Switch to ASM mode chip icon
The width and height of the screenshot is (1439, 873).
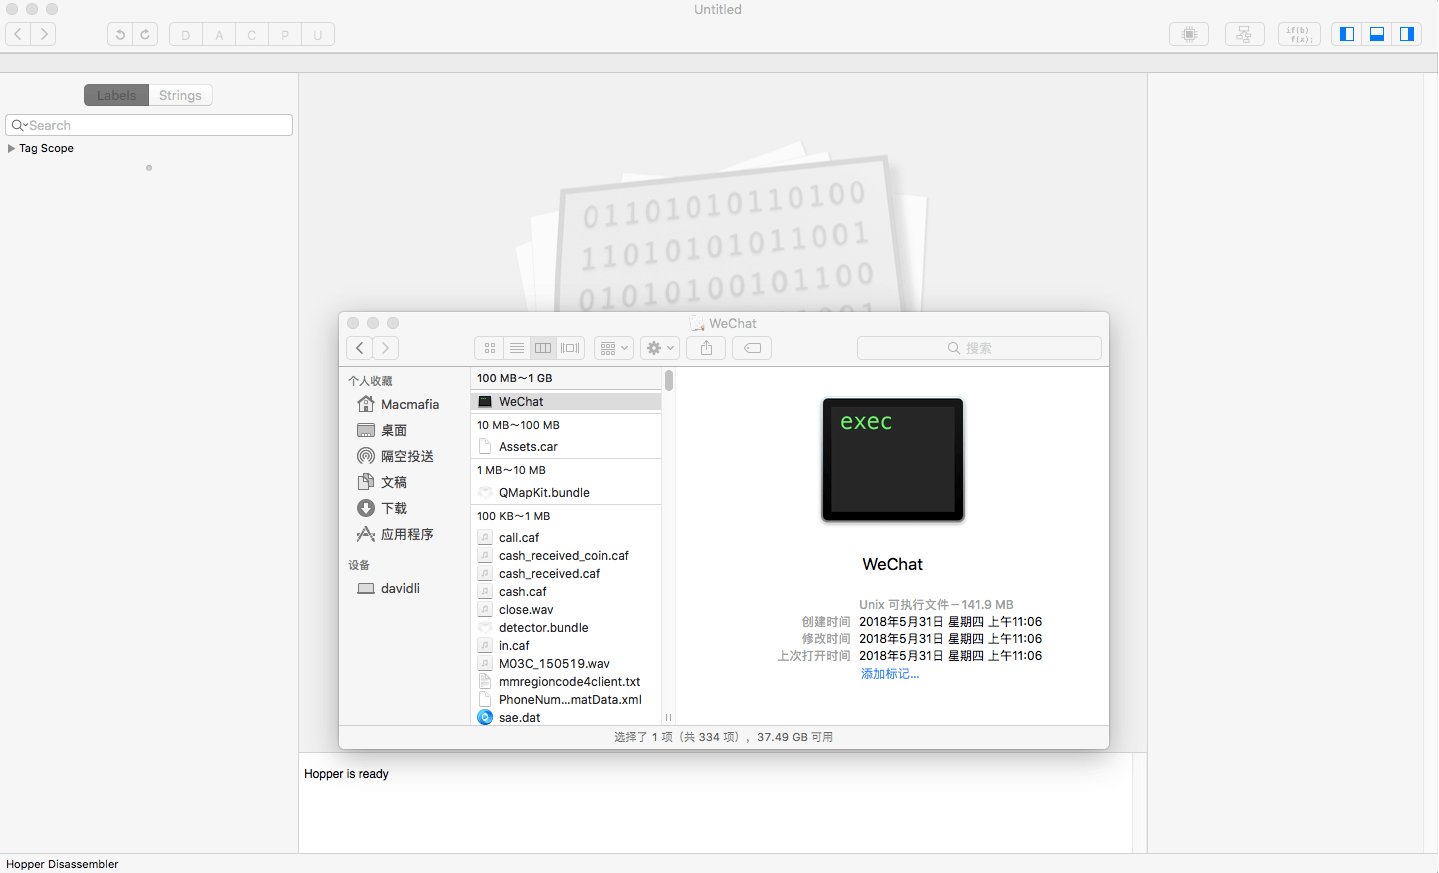coord(1189,34)
